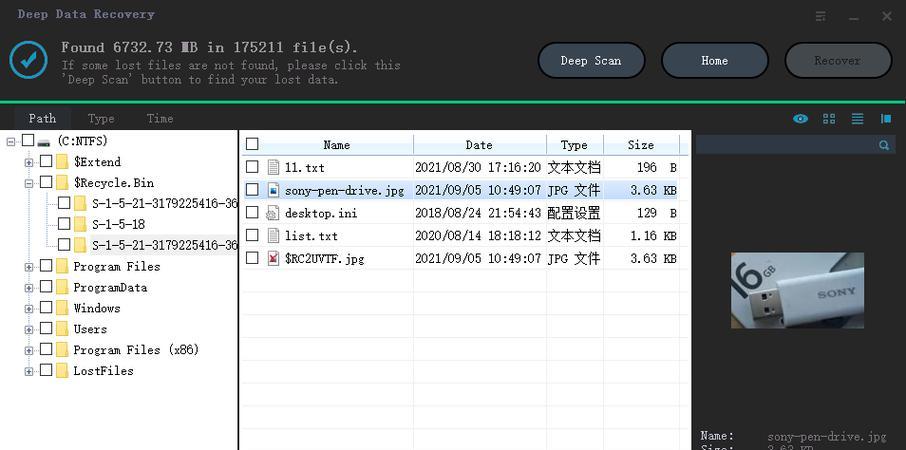Click the Users folder icon

pyautogui.click(x=62, y=329)
